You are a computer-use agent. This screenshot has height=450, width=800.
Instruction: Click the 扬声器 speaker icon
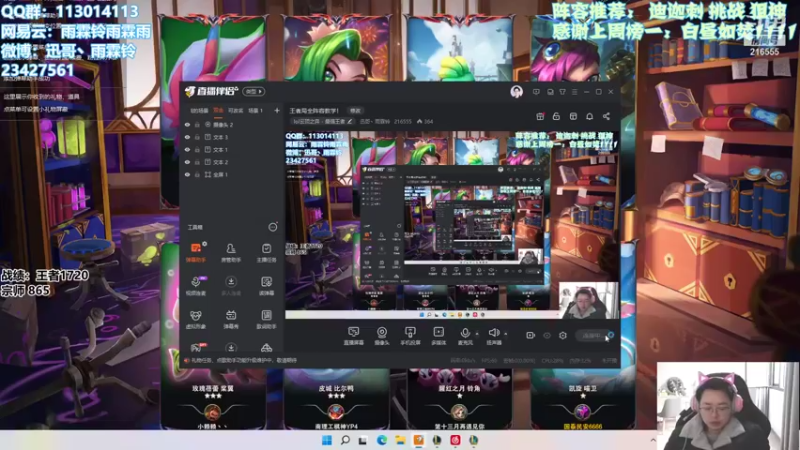493,333
